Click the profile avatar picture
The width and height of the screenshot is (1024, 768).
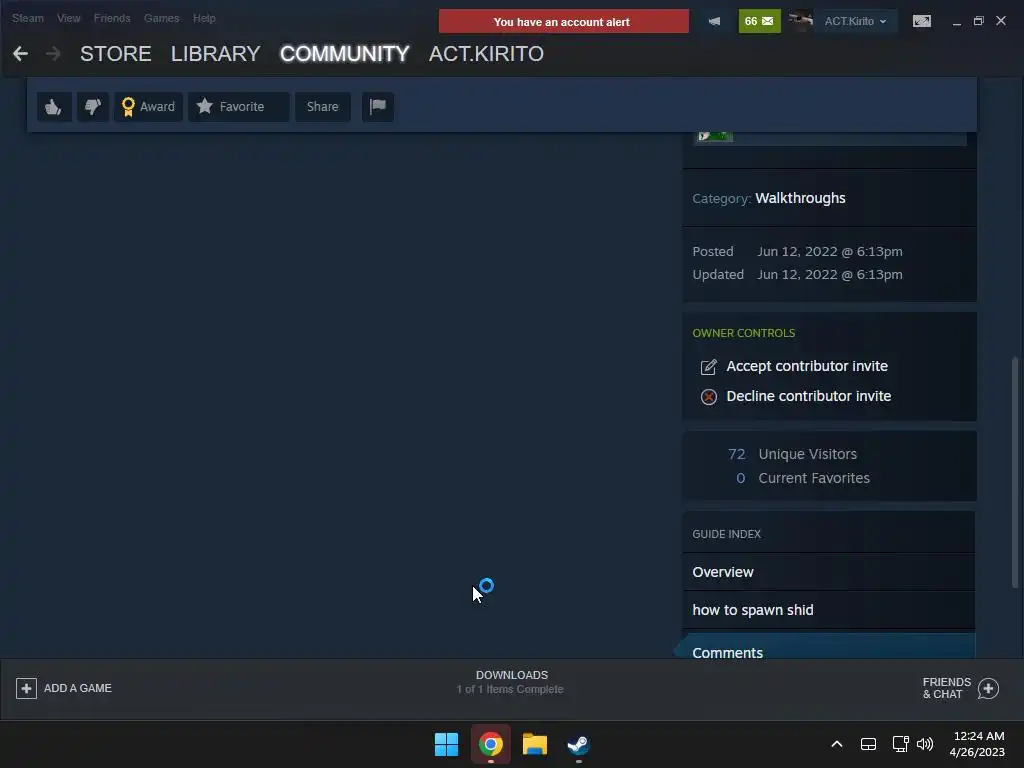800,21
